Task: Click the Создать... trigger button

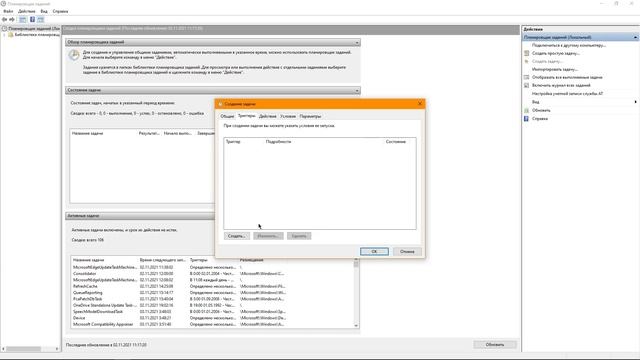Action: [x=237, y=236]
